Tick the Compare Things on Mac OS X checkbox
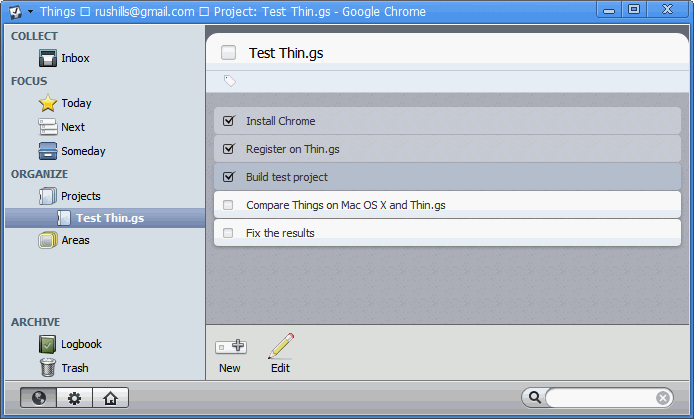This screenshot has height=419, width=694. [x=228, y=205]
